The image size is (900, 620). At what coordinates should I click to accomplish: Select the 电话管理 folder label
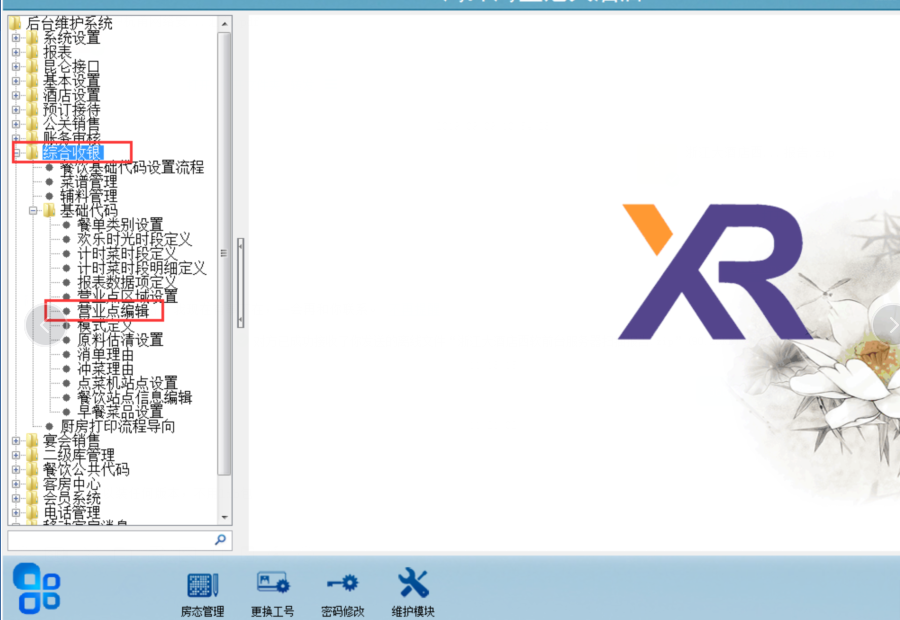tap(72, 513)
